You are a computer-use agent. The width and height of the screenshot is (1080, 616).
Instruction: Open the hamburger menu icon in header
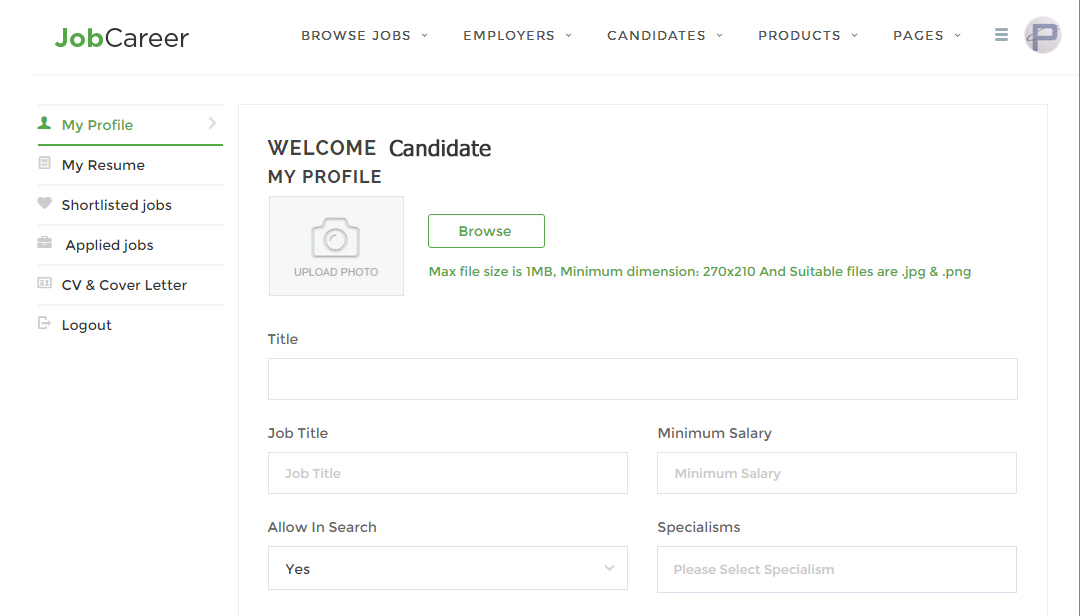(x=1001, y=35)
